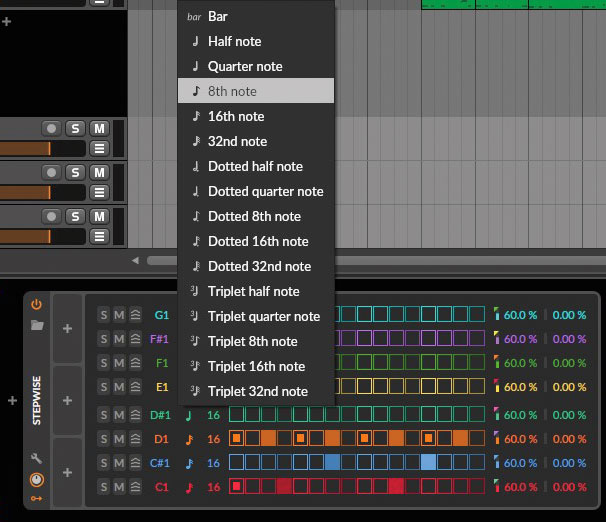Click the orange knob icon in Stepwise panel

coord(37,479)
